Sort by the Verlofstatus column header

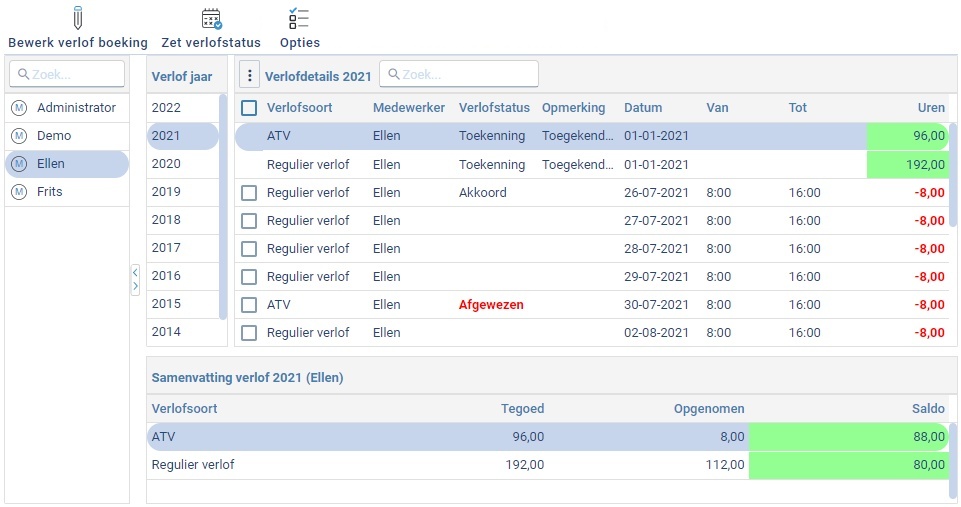click(494, 108)
